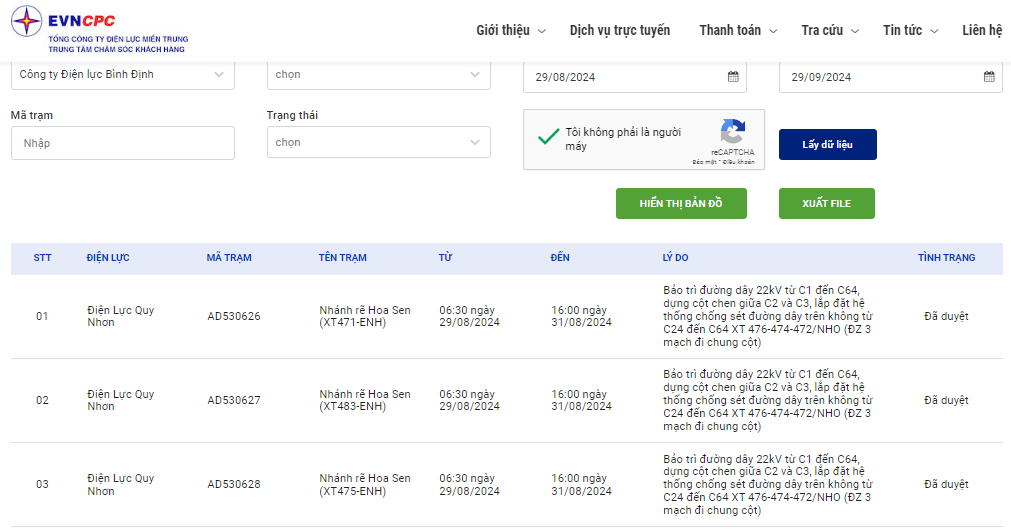This screenshot has height=529, width=1011.
Task: Open the Tin tức menu
Action: (910, 30)
